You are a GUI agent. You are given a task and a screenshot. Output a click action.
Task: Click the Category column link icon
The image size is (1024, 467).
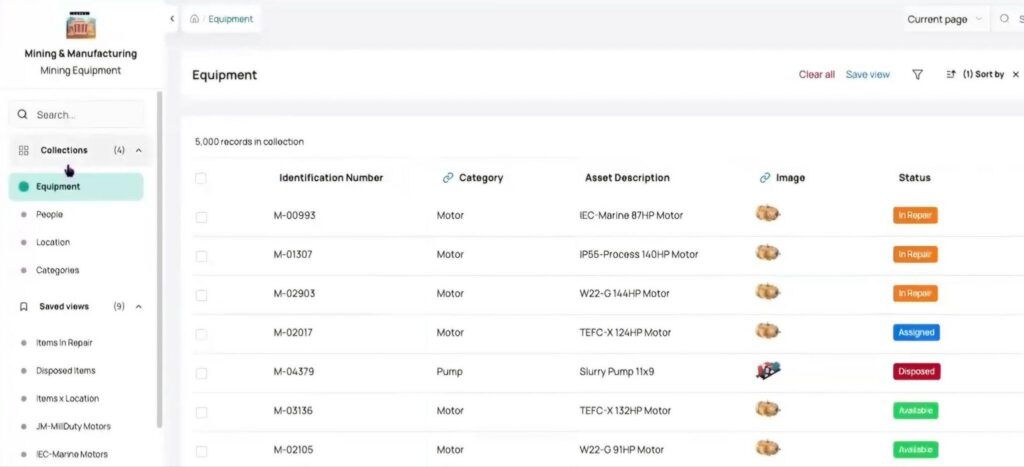[448, 178]
